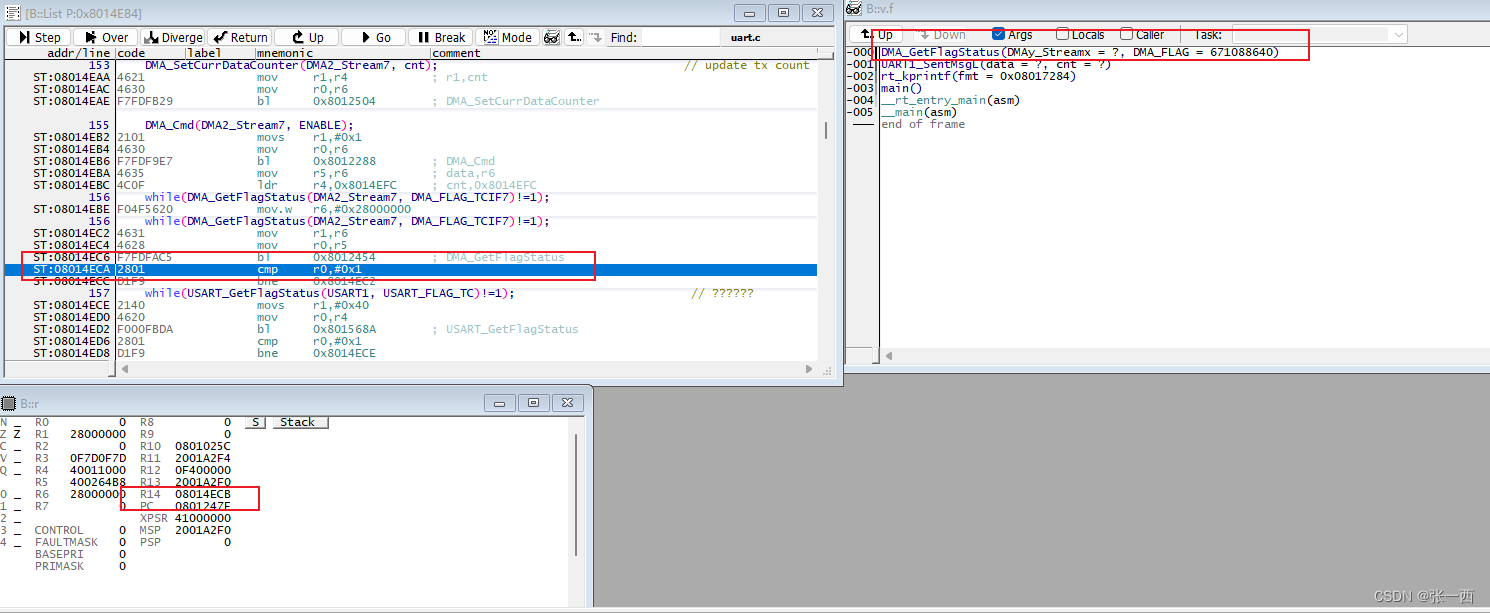Maximize the List window

point(783,12)
